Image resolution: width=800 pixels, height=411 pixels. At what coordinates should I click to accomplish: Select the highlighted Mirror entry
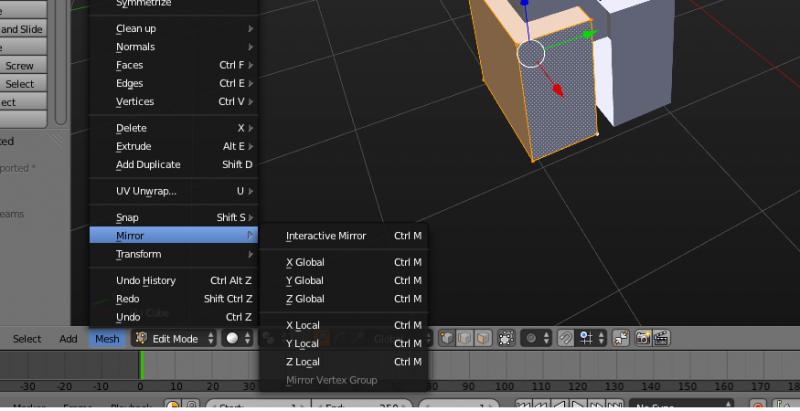pyautogui.click(x=173, y=236)
